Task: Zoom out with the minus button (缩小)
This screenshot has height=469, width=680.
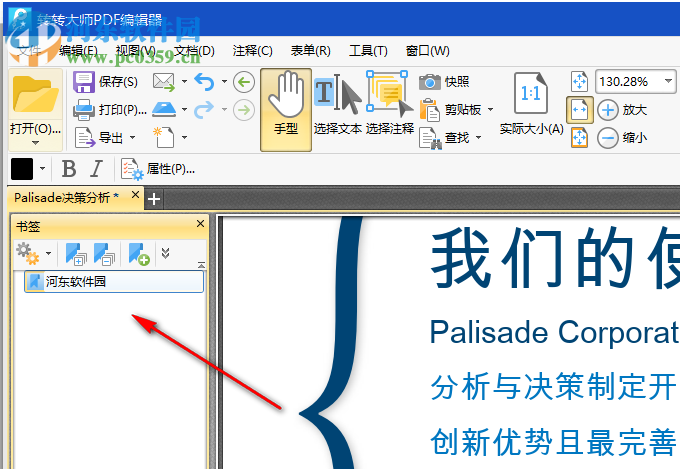Action: pos(608,138)
